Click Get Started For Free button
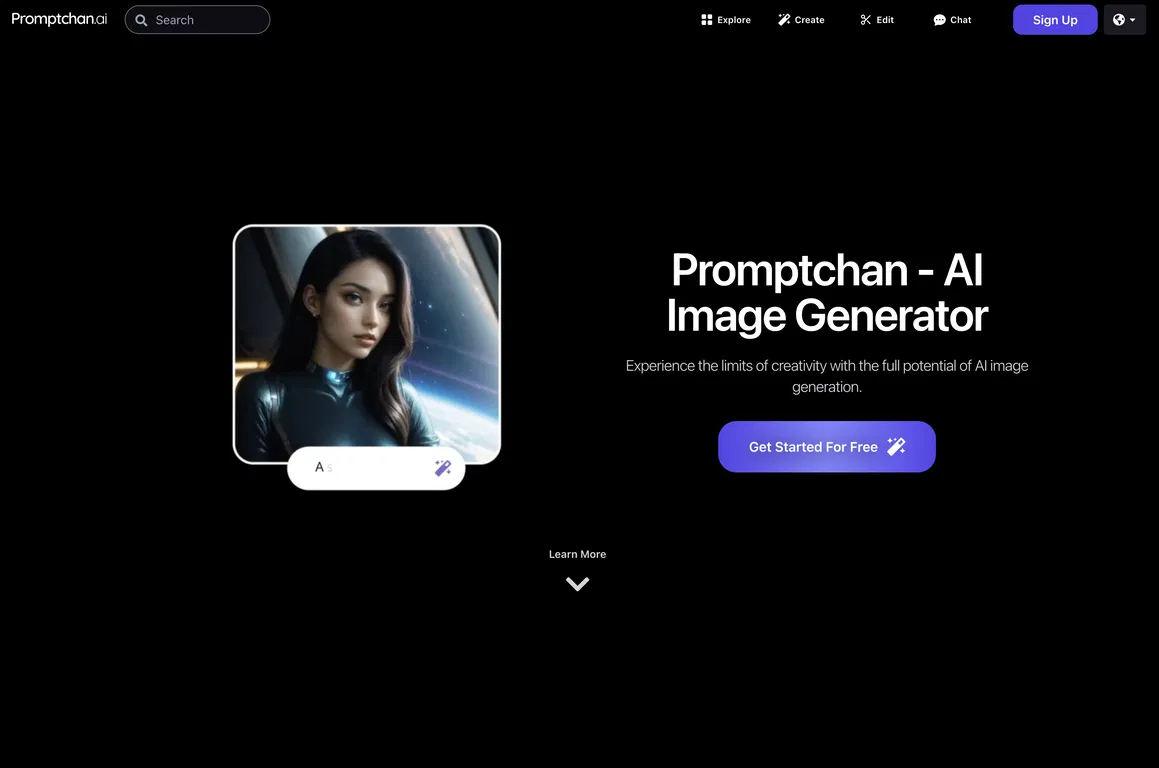 pyautogui.click(x=826, y=446)
